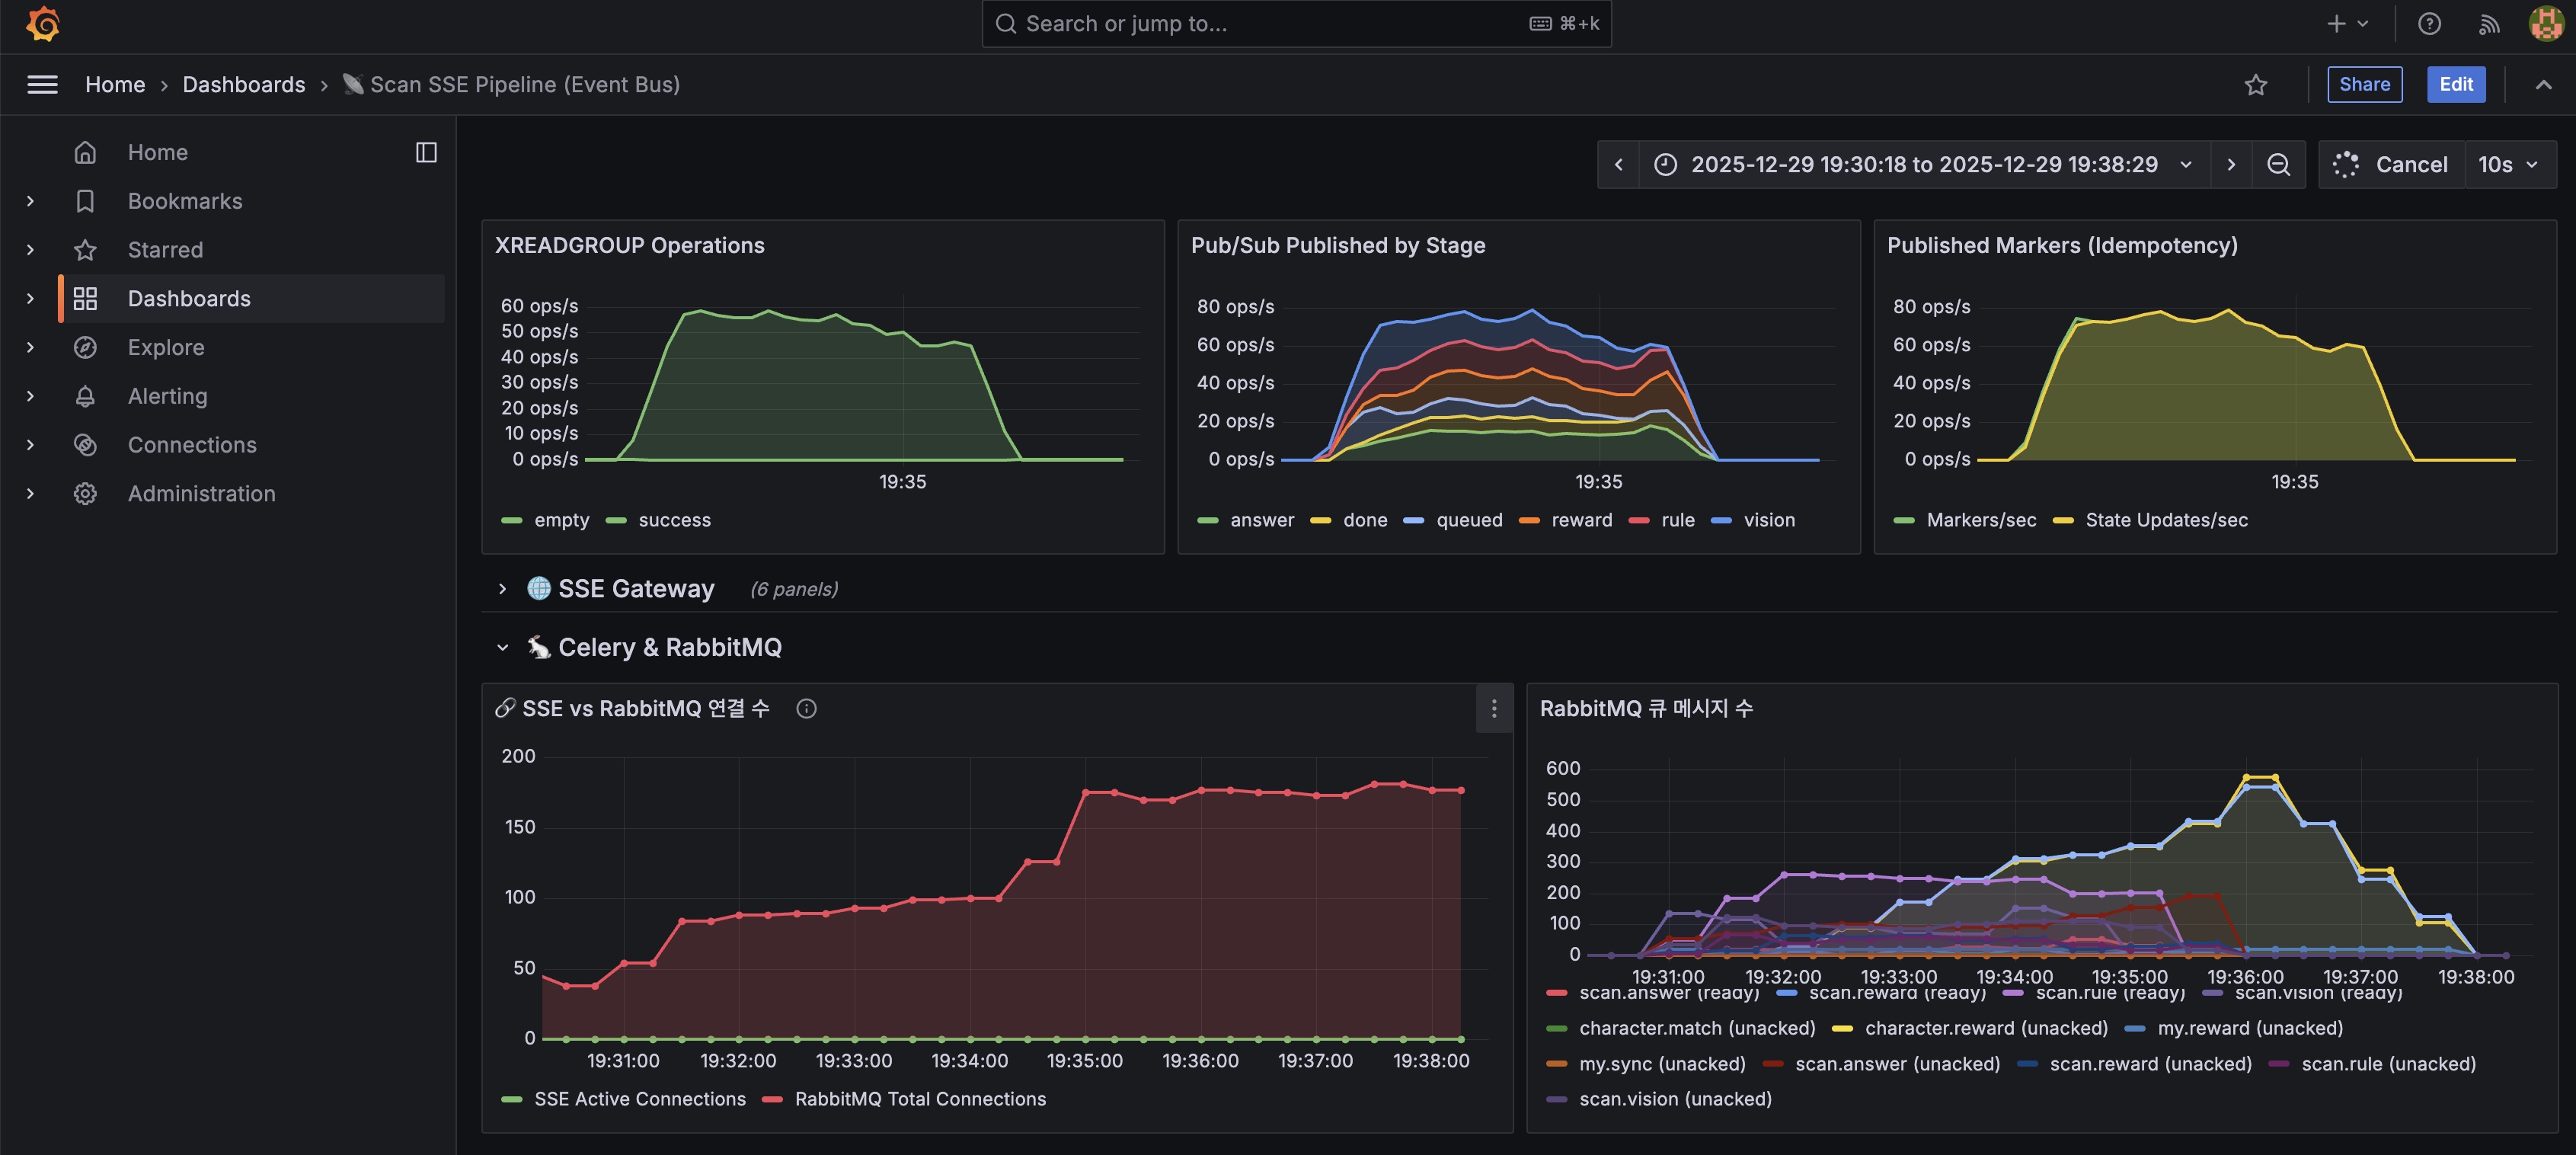Undock the sidebar menu panel icon
The height and width of the screenshot is (1155, 2576).
[426, 152]
